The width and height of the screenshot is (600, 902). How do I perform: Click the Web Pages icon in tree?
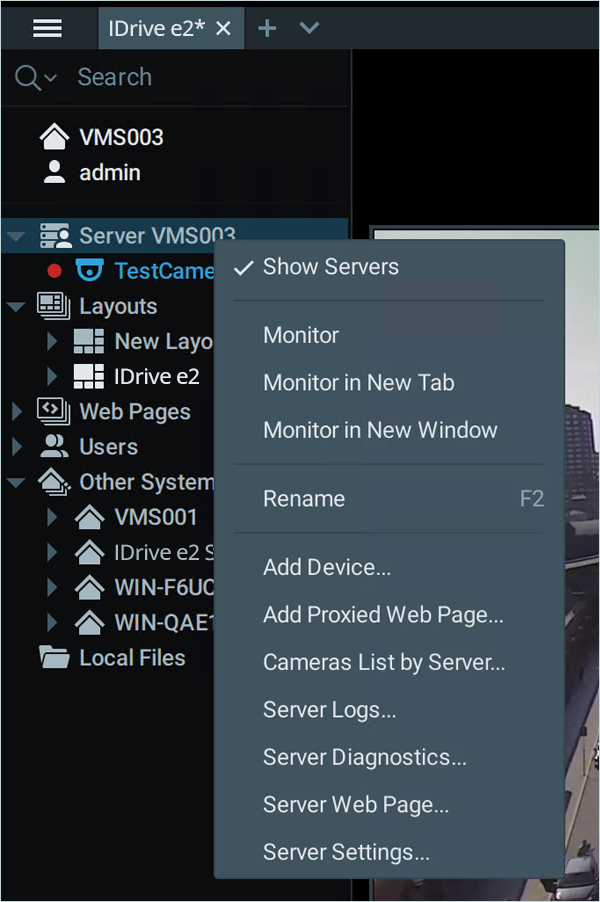pyautogui.click(x=54, y=411)
